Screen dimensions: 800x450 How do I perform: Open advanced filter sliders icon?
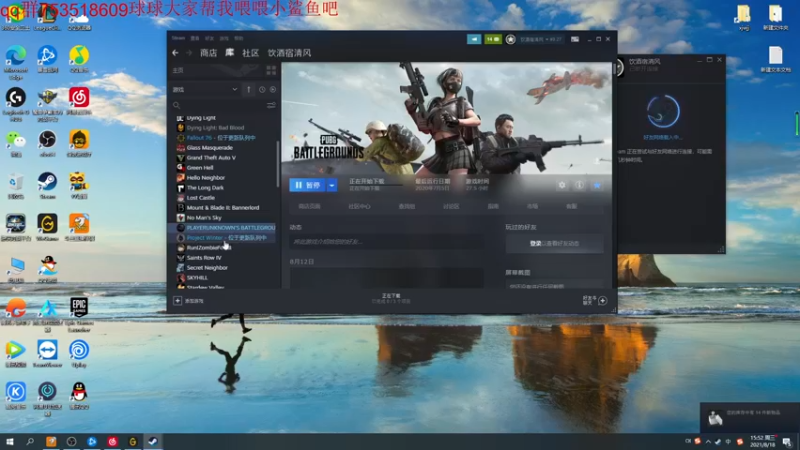[x=271, y=105]
